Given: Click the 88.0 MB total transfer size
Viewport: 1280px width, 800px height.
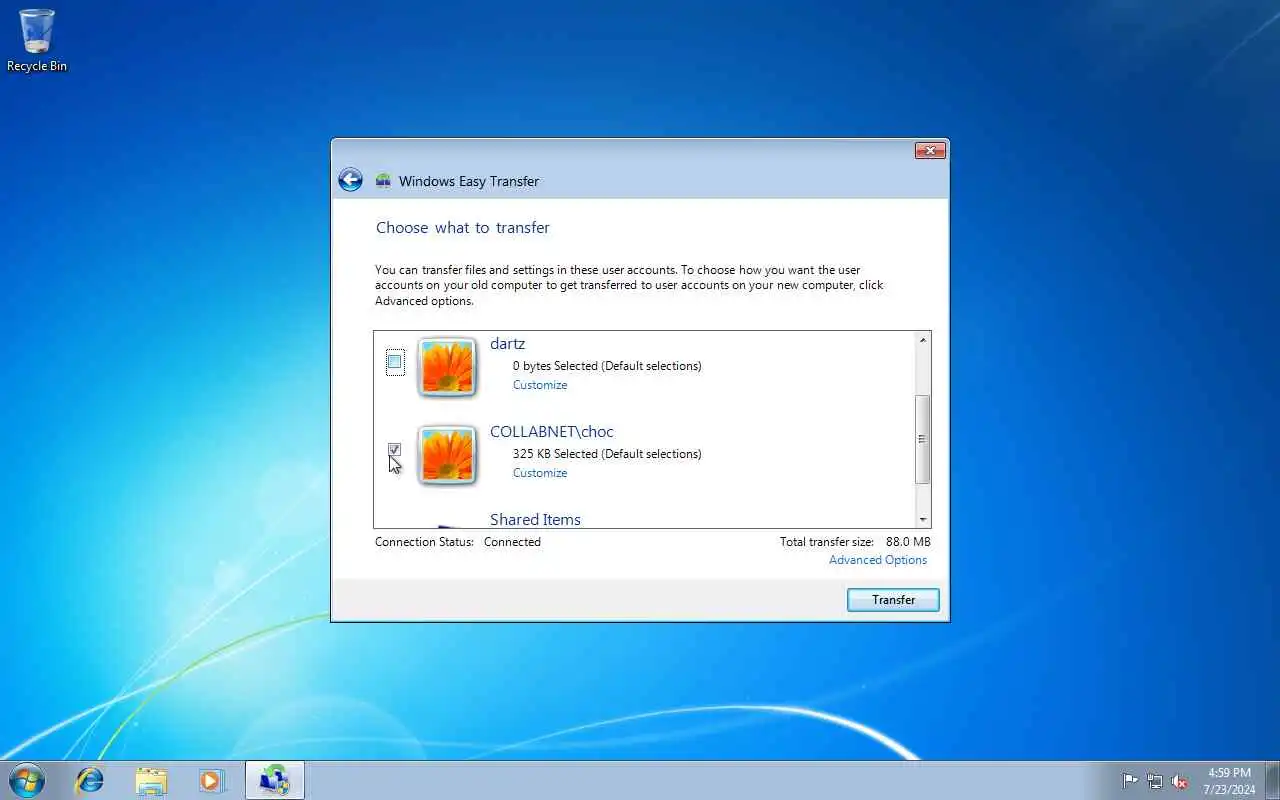Looking at the screenshot, I should [x=908, y=542].
